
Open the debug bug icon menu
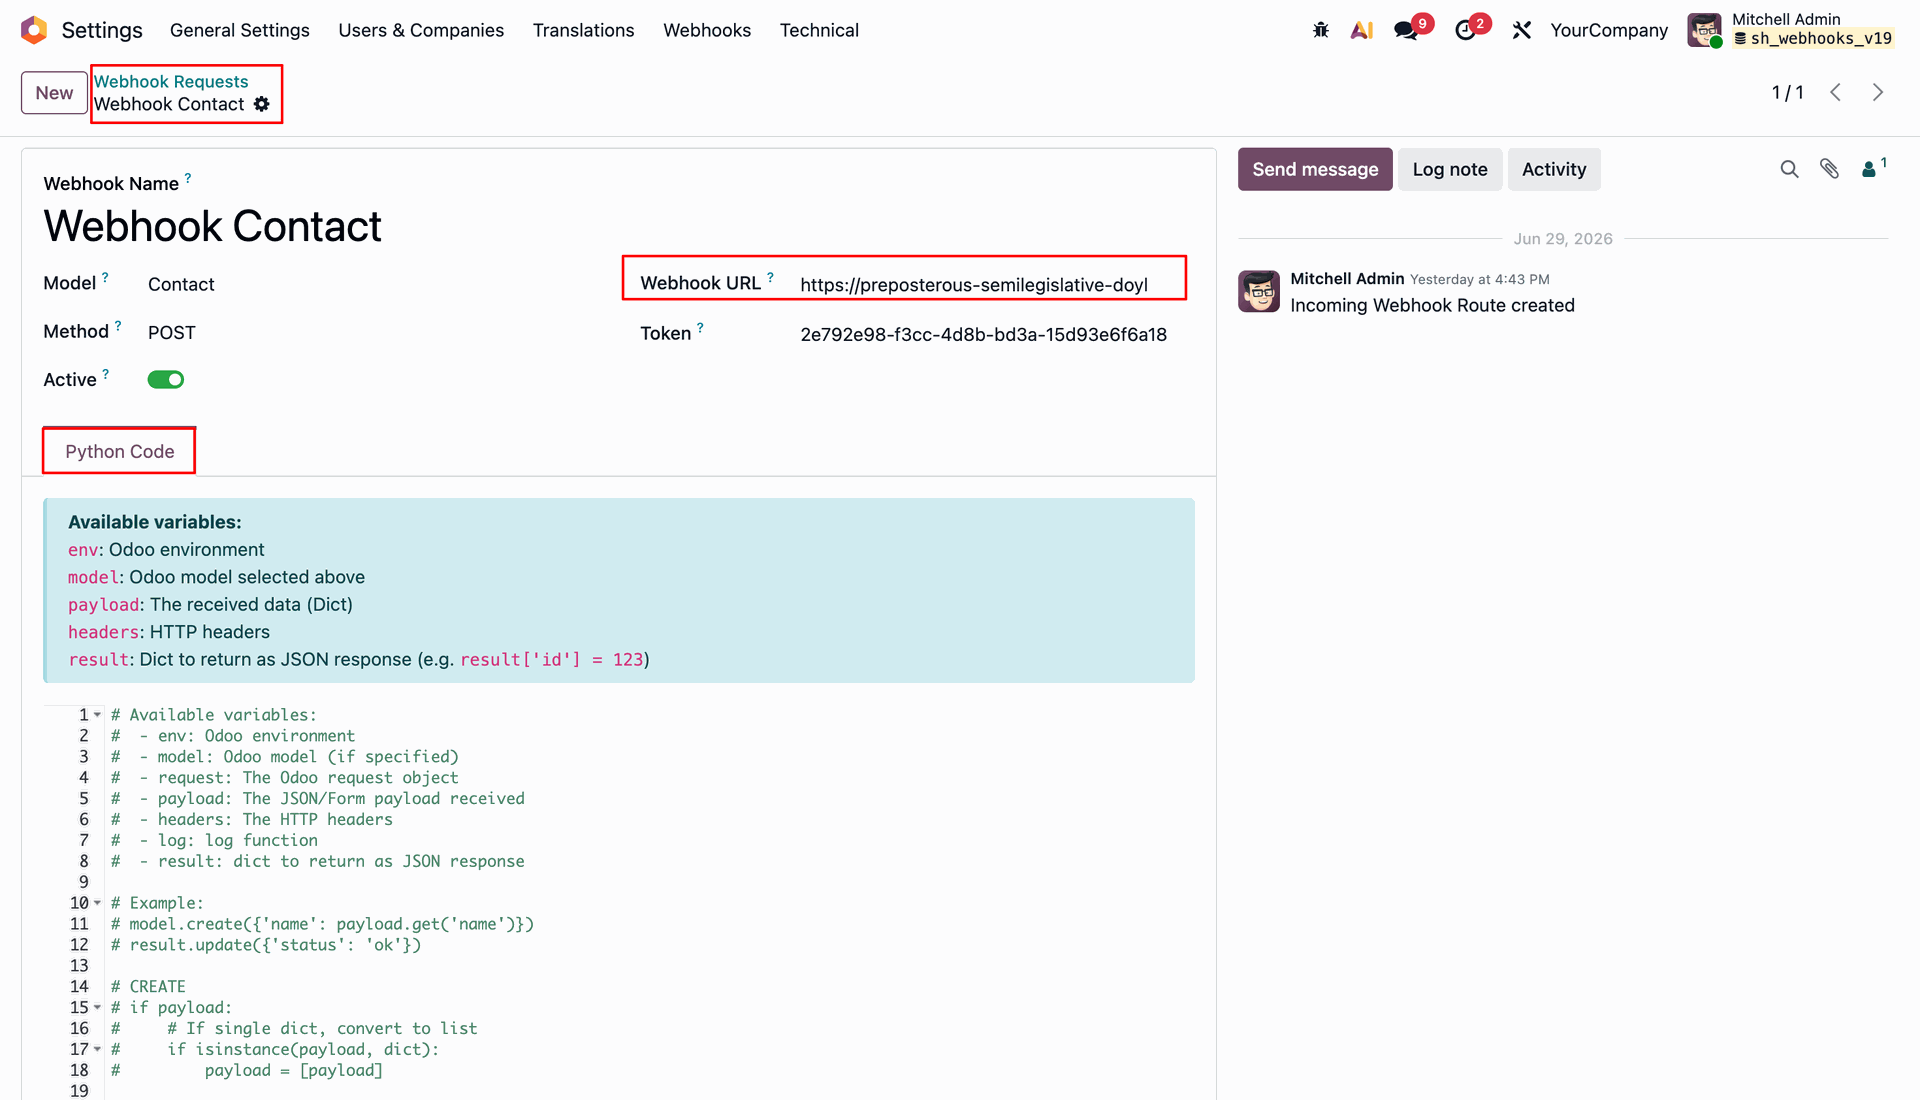(1321, 30)
